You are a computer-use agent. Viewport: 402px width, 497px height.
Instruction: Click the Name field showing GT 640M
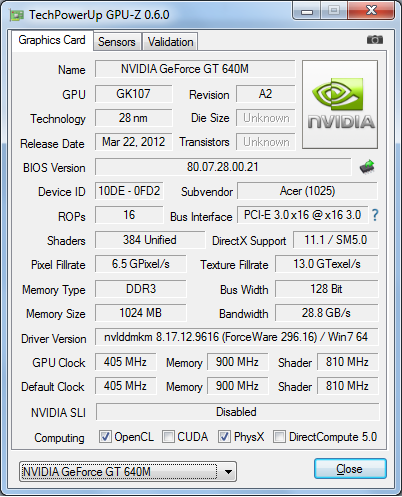click(195, 69)
